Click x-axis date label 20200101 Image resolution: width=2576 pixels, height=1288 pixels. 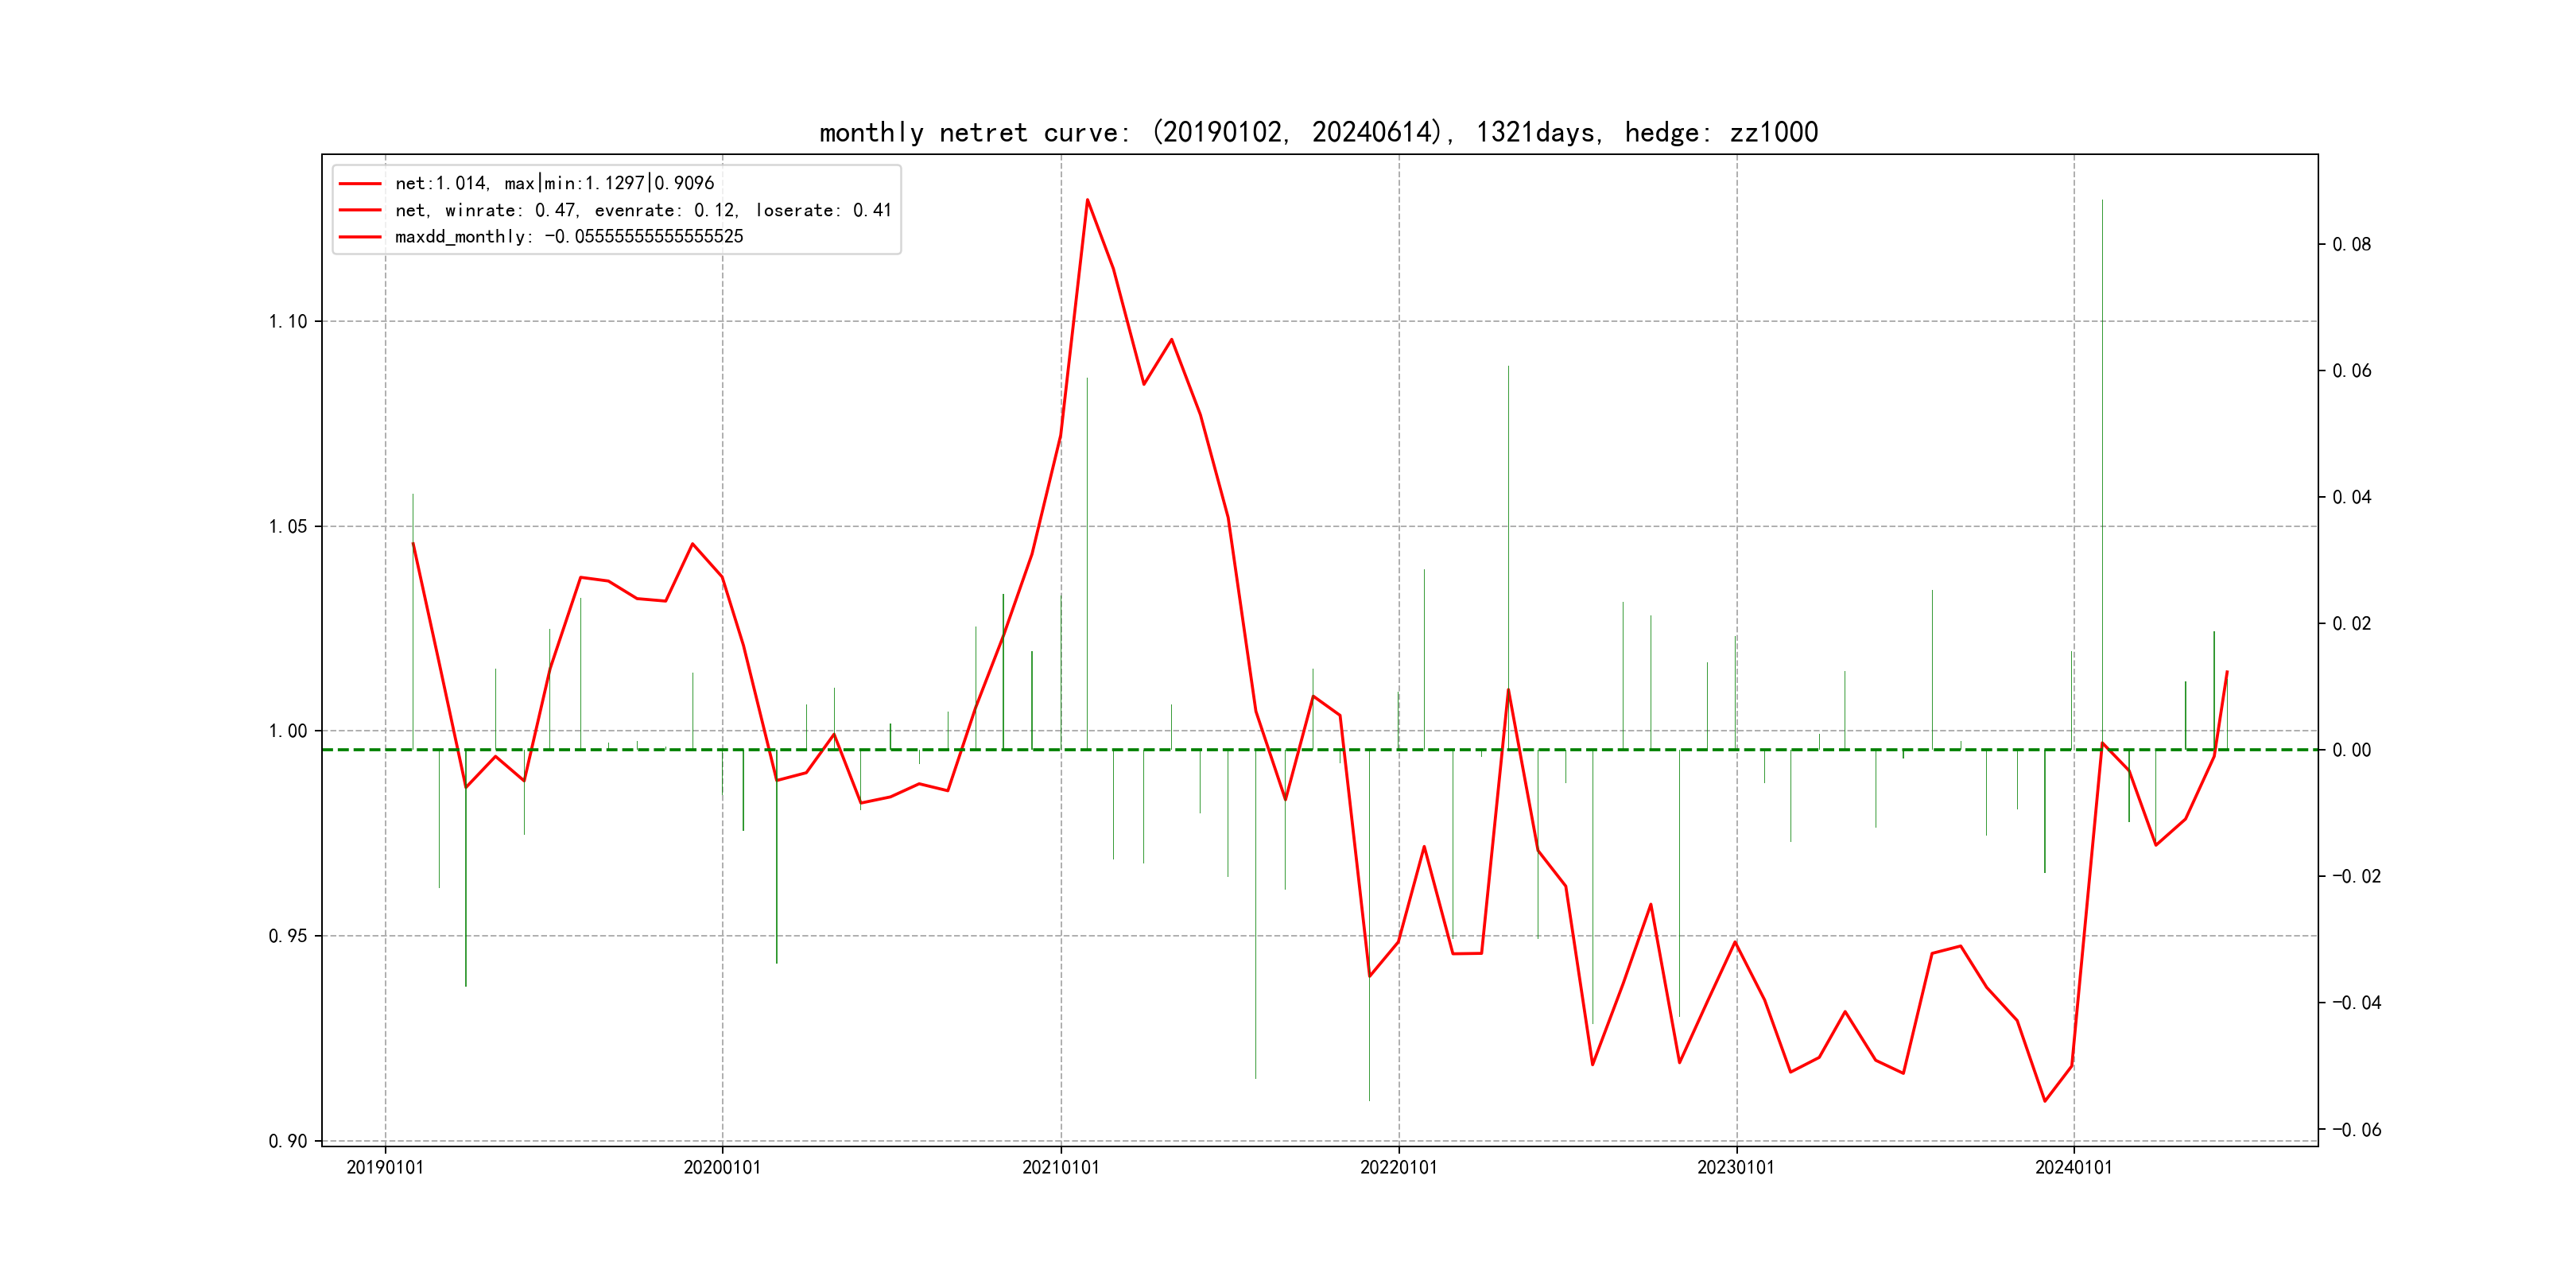722,1167
